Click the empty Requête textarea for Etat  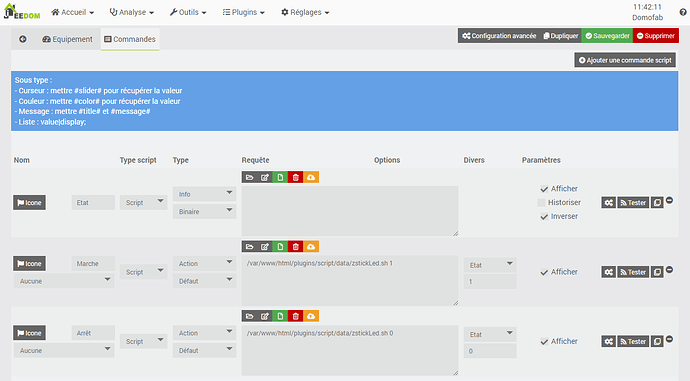350,211
